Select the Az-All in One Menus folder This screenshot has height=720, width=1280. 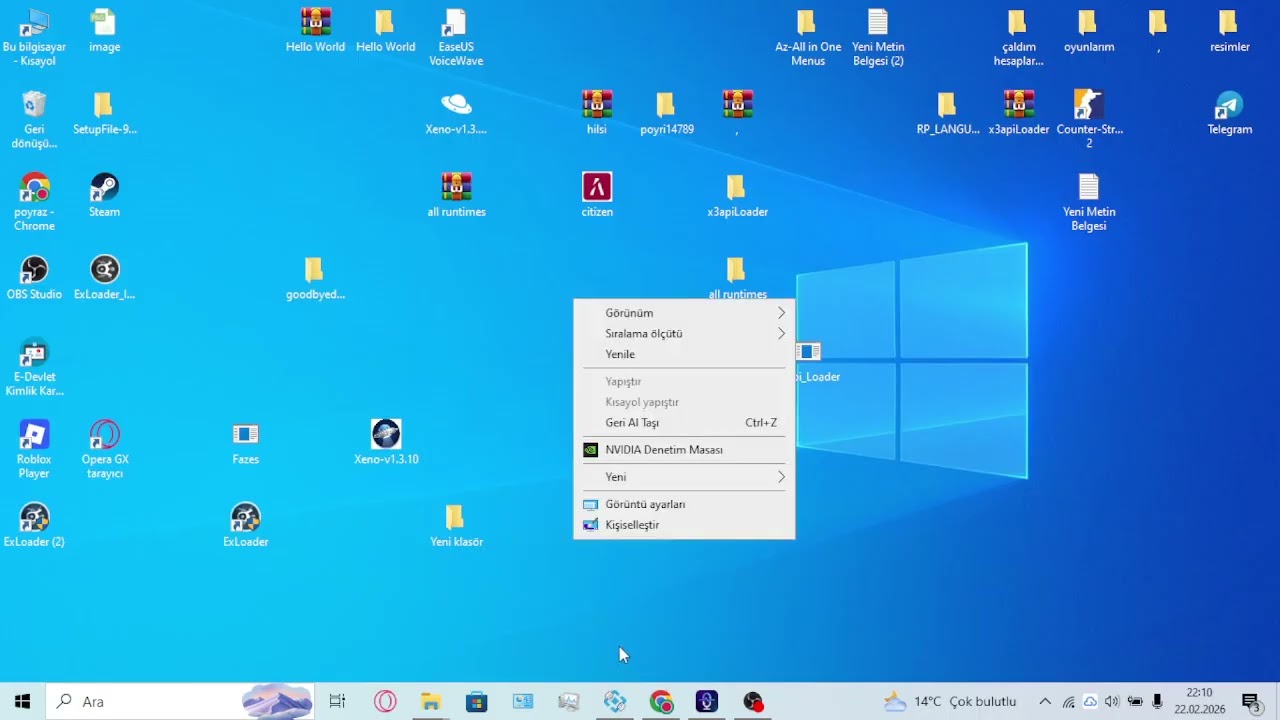[x=808, y=37]
